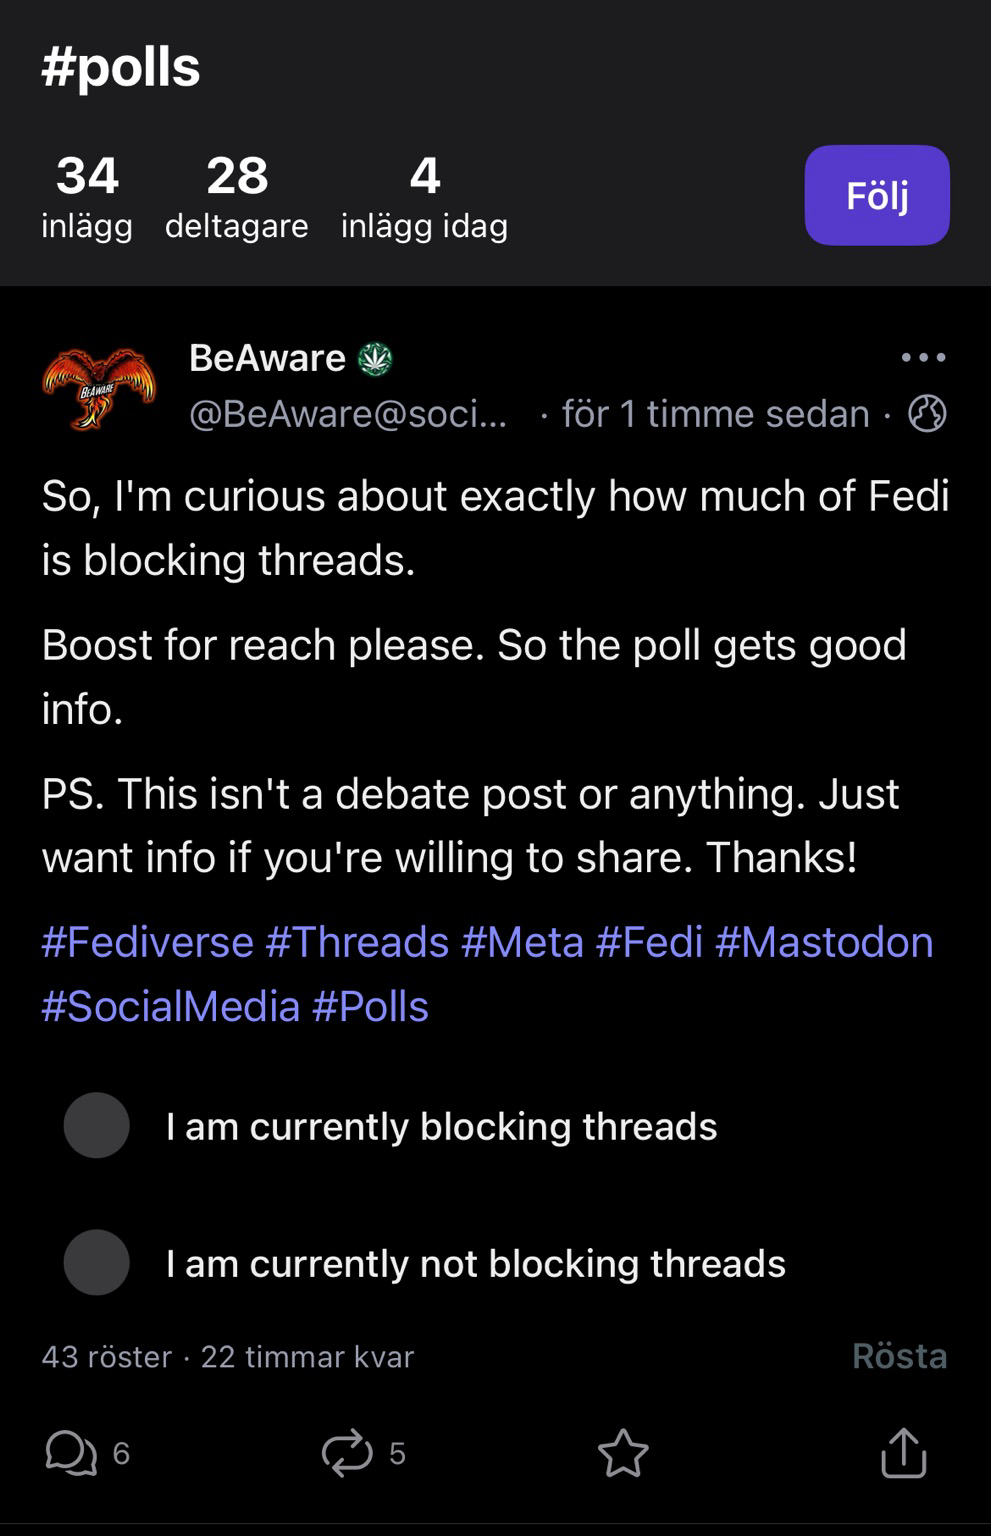Submit the vote with Rösta
991x1536 pixels.
(x=899, y=1356)
